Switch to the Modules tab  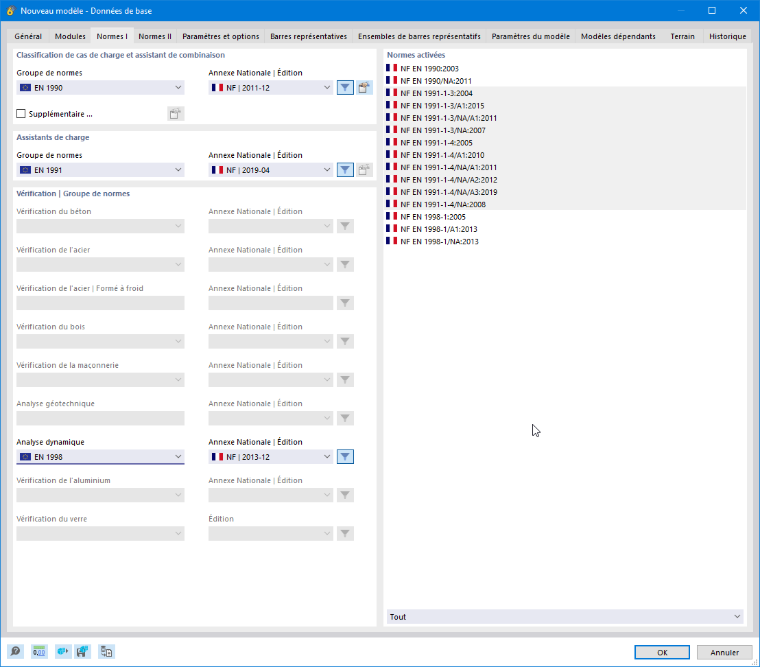[x=70, y=36]
